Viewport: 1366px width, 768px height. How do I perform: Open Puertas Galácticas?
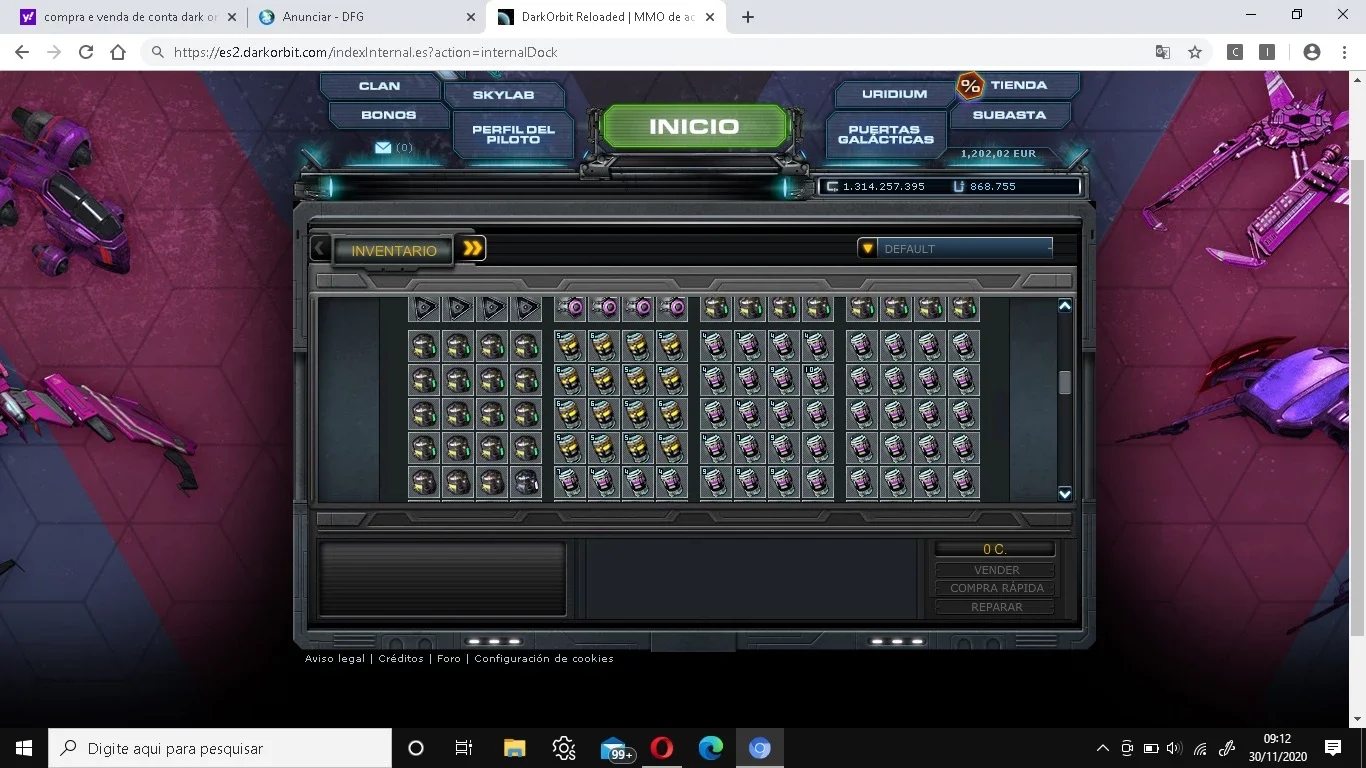click(885, 134)
